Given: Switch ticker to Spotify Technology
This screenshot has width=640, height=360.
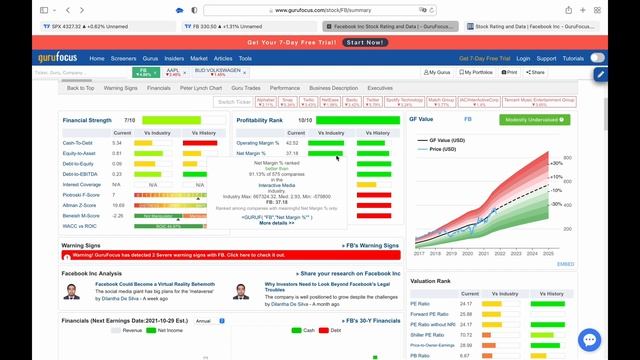Looking at the screenshot, I should 404,102.
